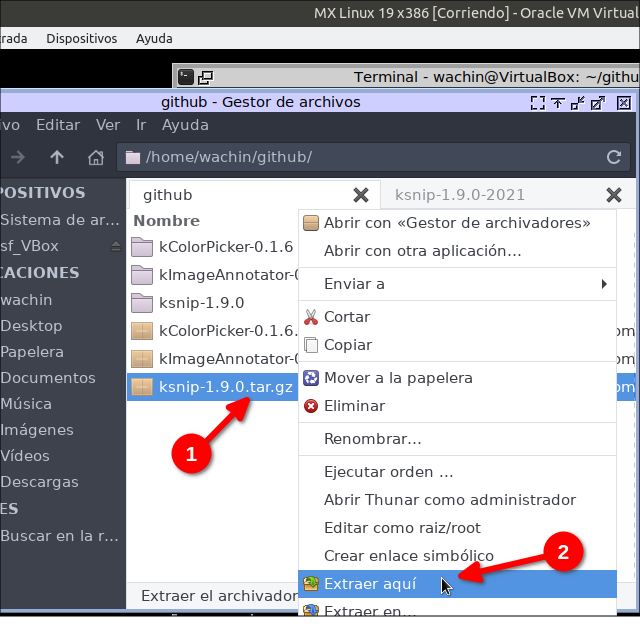Click the Terminal window icon in its title bar

tap(186, 77)
